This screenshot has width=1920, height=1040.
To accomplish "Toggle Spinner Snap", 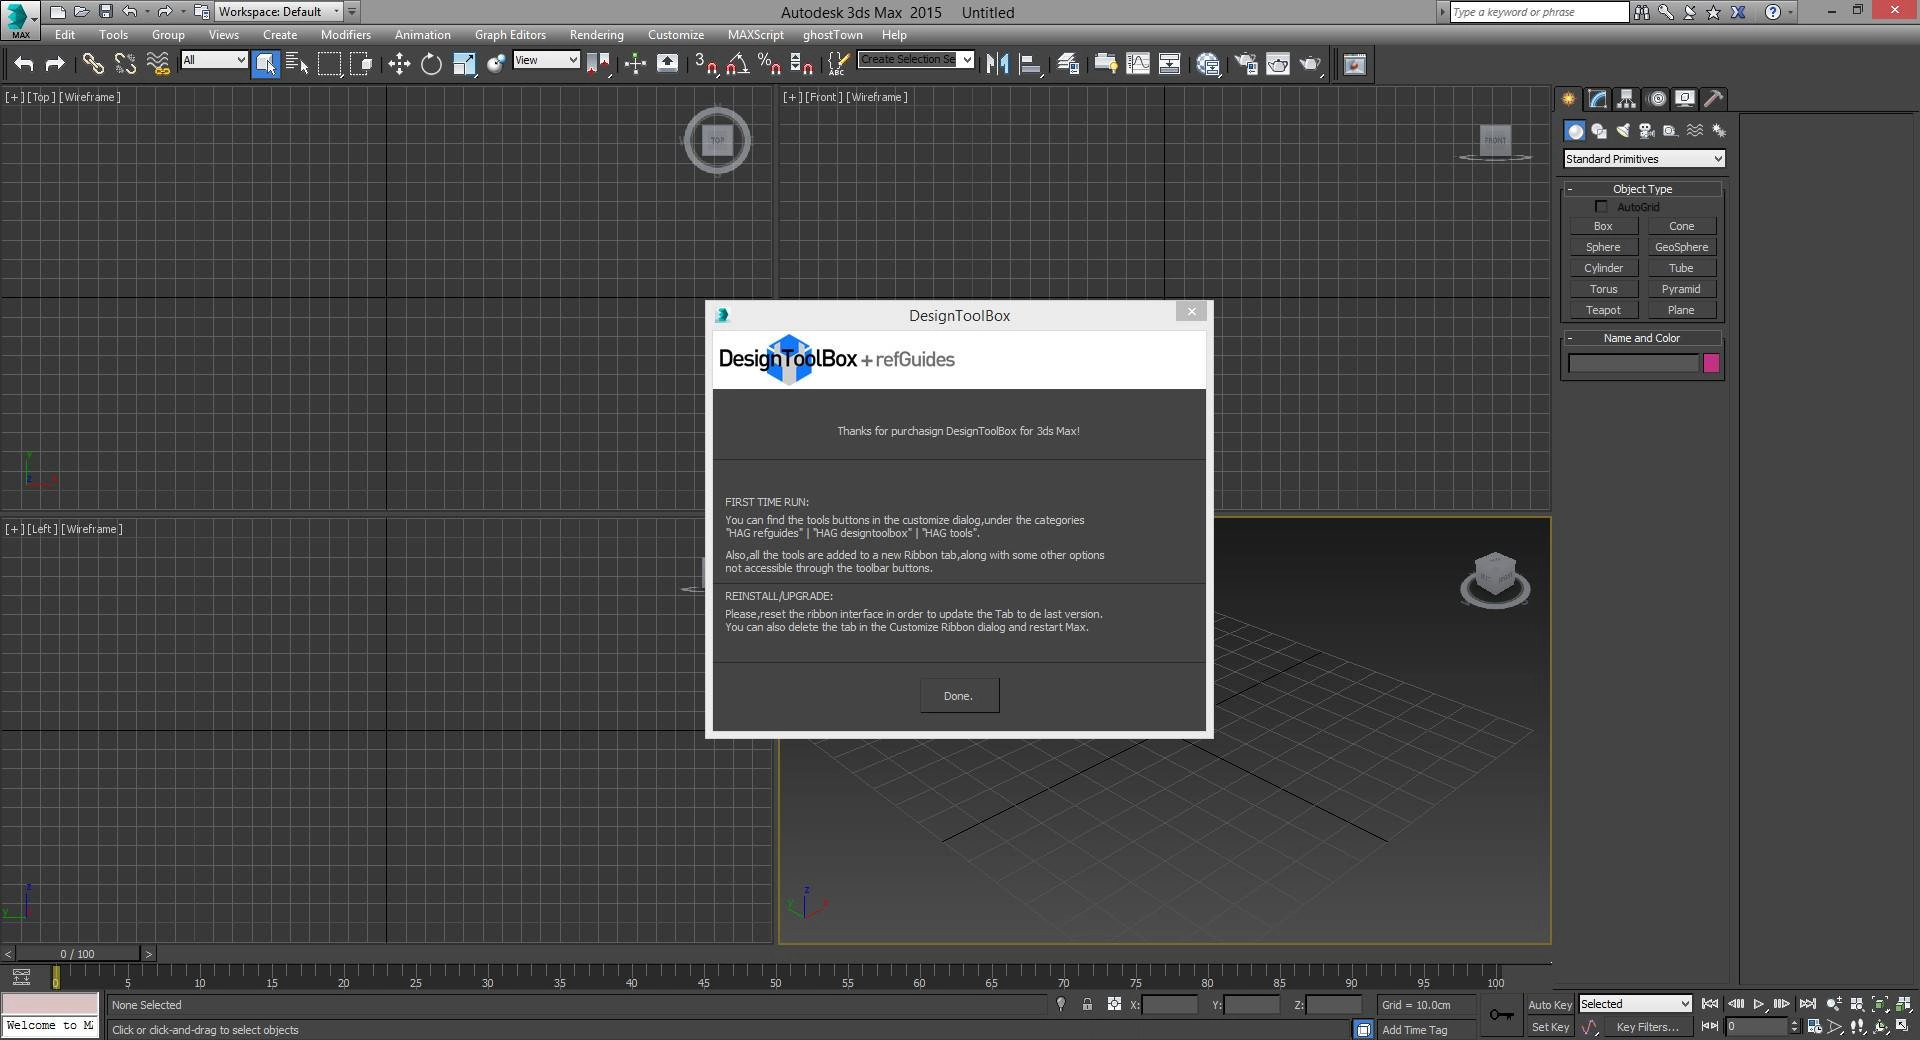I will pos(801,64).
